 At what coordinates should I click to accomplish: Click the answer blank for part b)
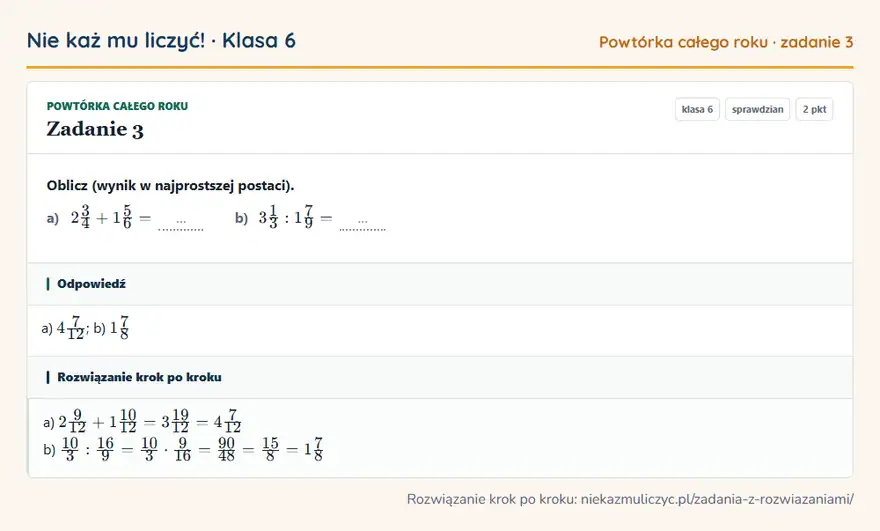363,222
